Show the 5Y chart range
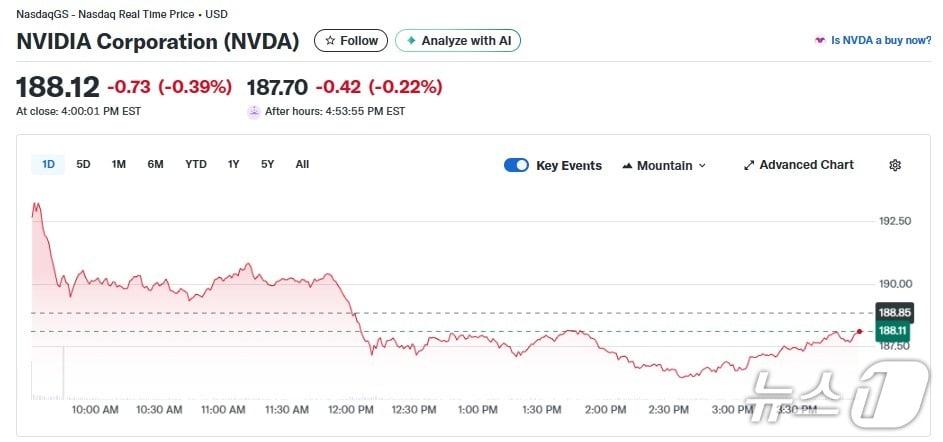The width and height of the screenshot is (943, 442). 267,164
